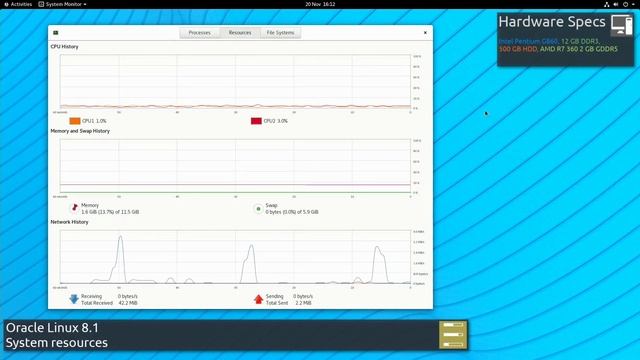This screenshot has width=640, height=360.
Task: Click the server icon in Oracle Linux banner
Action: click(x=453, y=335)
